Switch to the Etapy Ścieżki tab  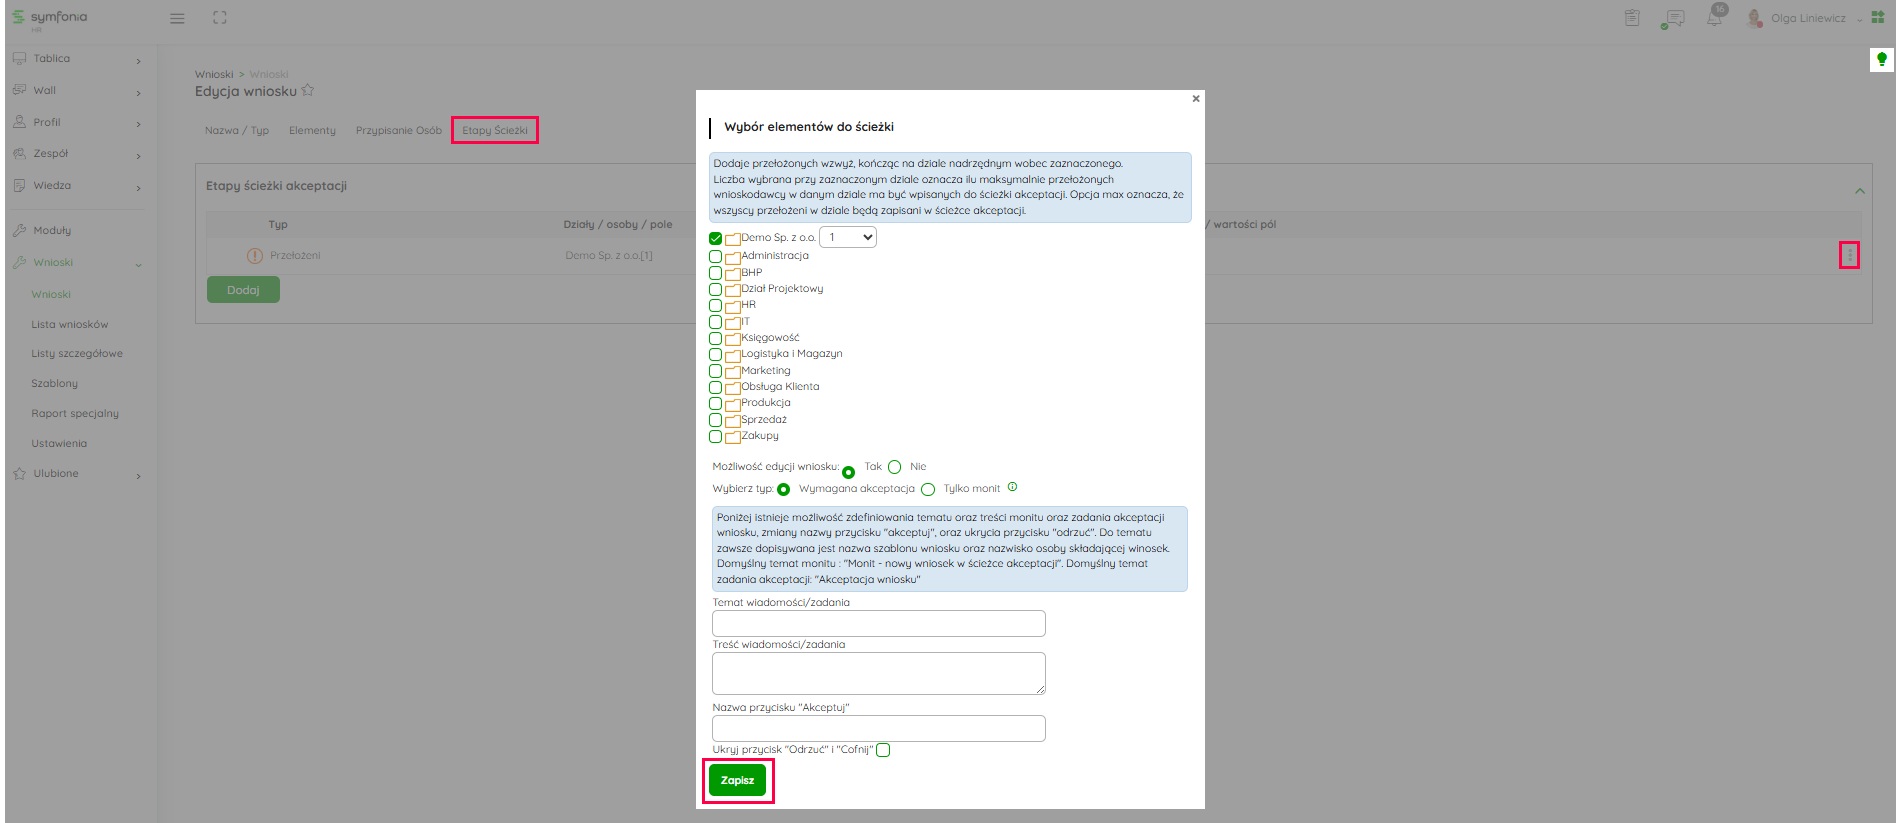pos(494,130)
